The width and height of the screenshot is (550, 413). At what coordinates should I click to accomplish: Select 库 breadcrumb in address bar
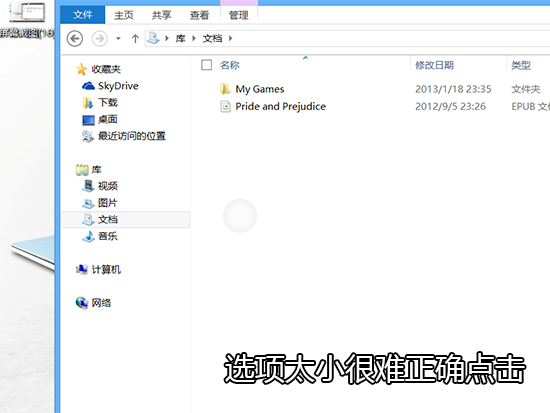coord(180,38)
